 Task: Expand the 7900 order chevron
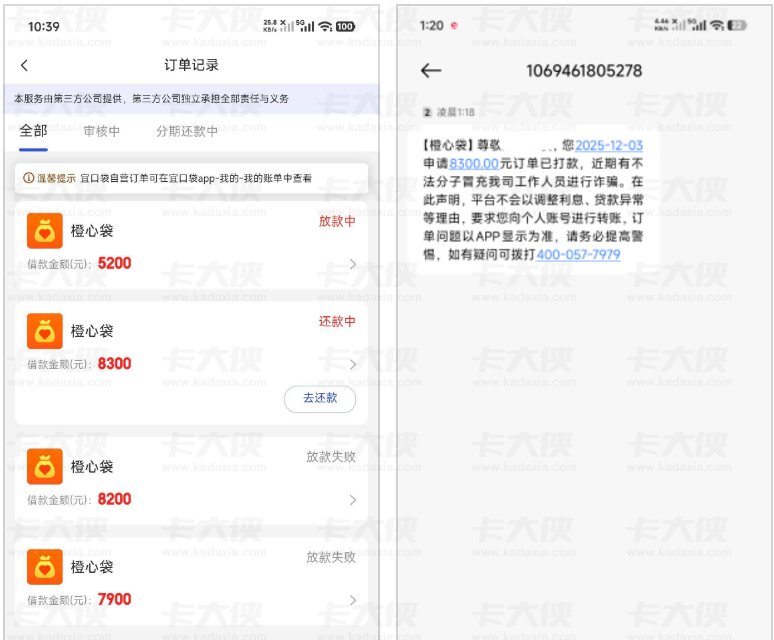[352, 600]
